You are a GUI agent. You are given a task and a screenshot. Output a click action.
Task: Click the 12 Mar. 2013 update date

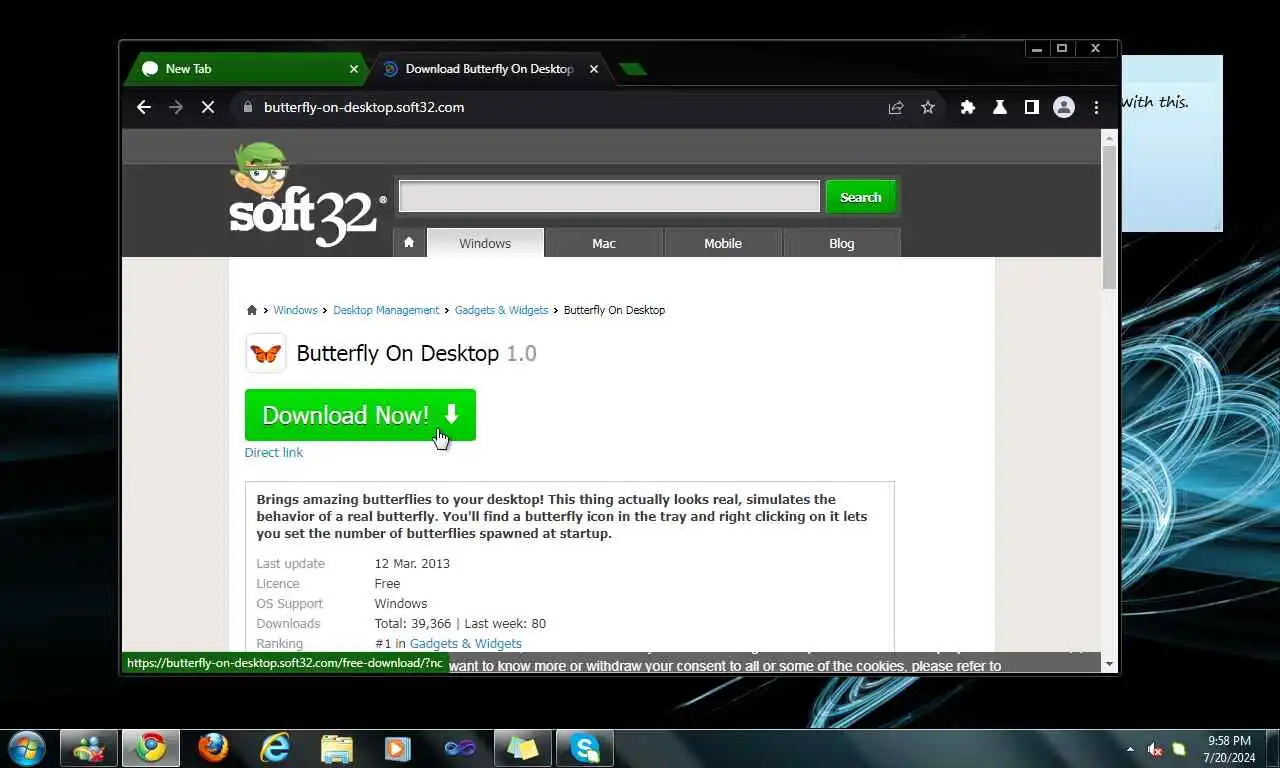(412, 564)
